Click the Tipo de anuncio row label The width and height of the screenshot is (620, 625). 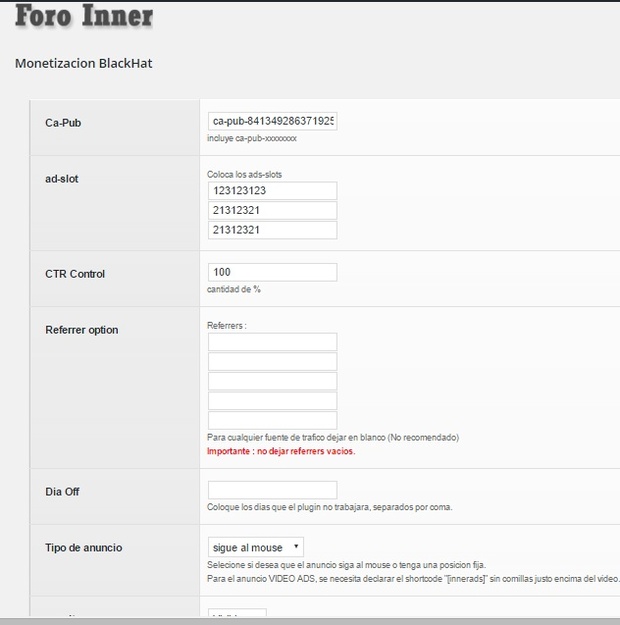[x=84, y=548]
